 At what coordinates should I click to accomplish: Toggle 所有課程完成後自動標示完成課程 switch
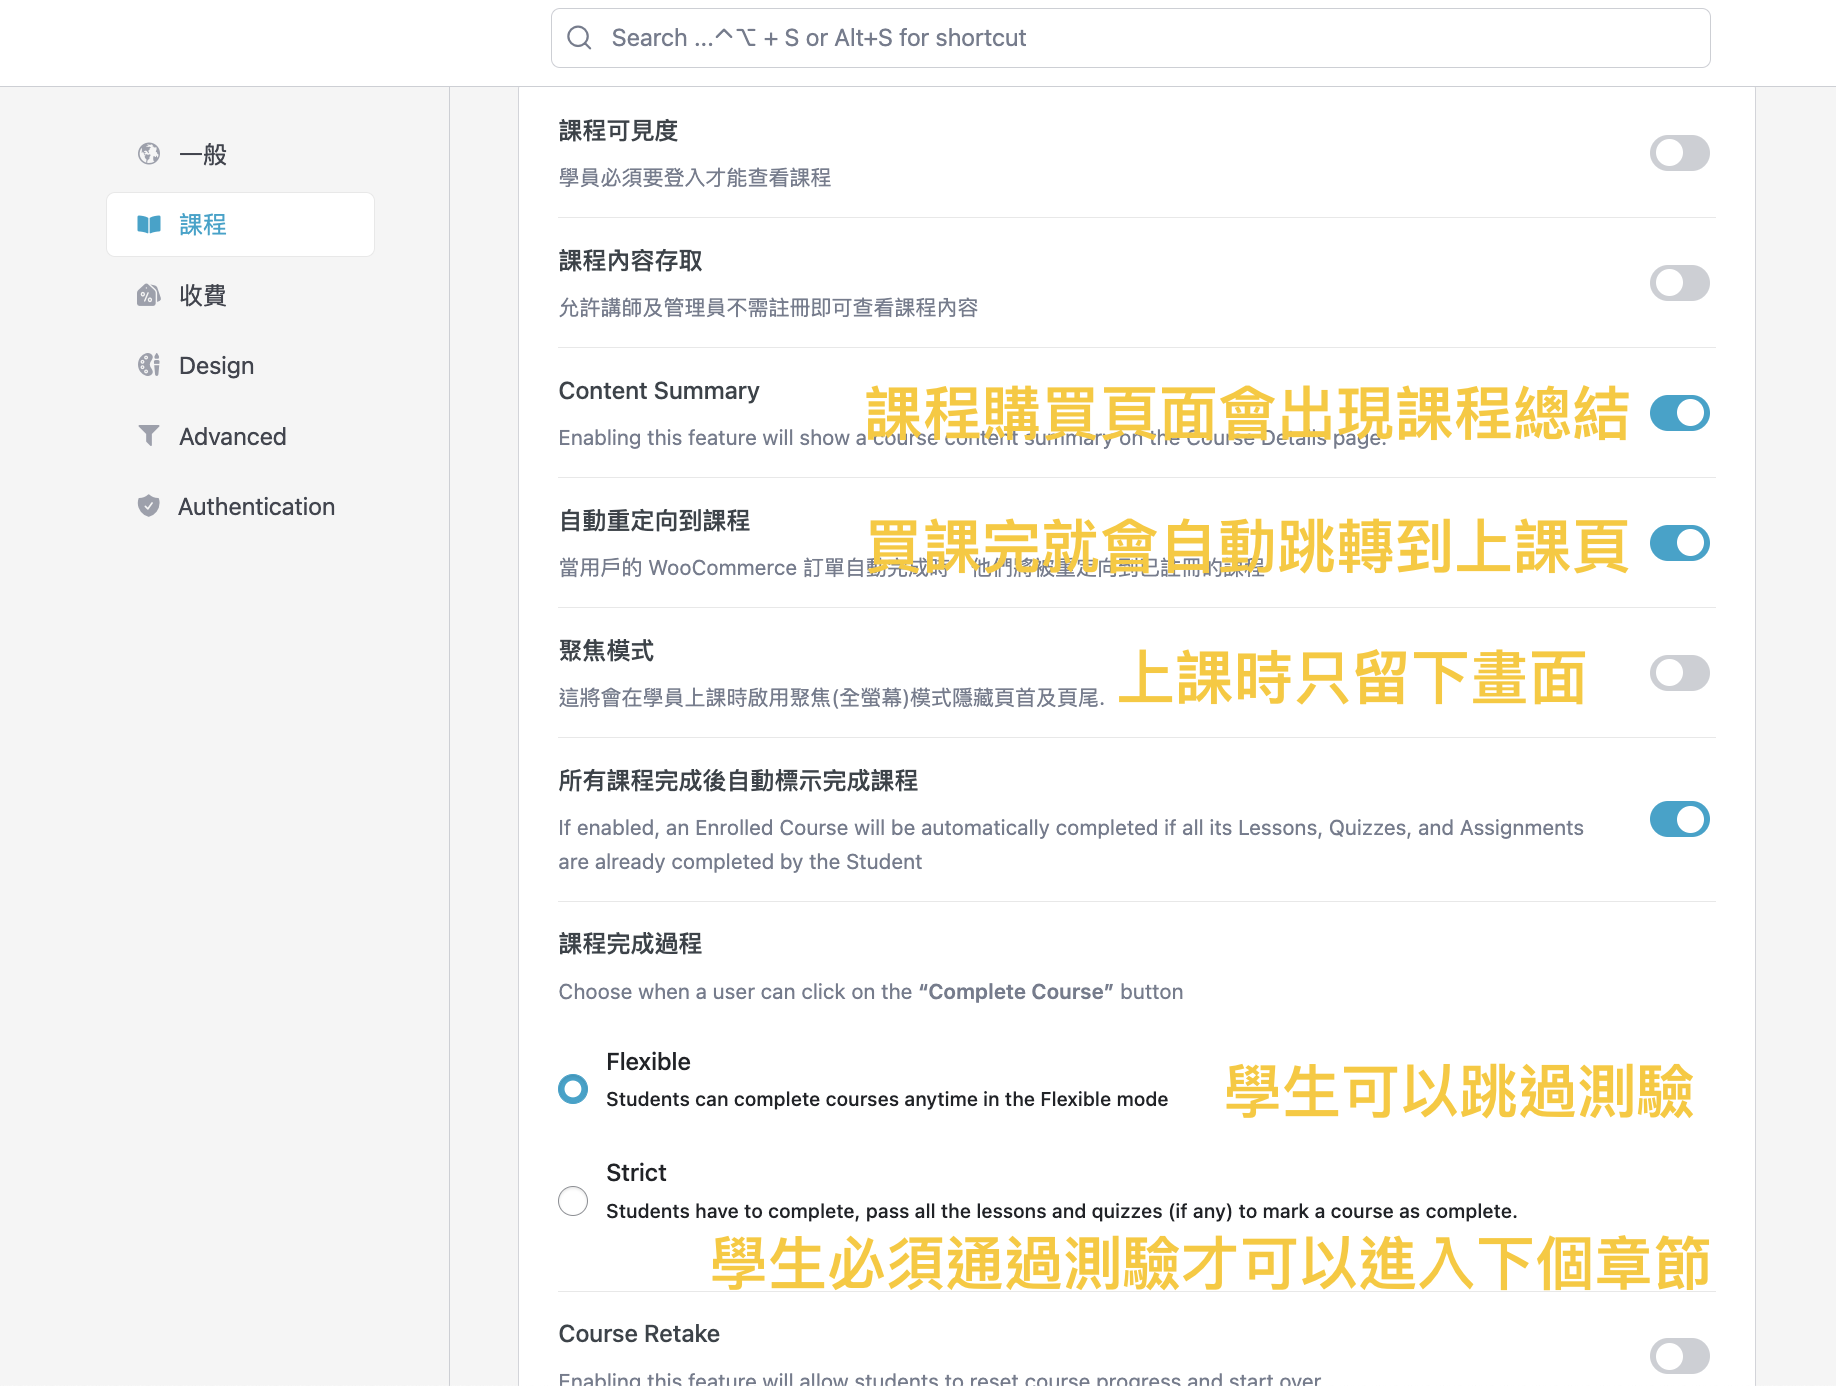pos(1679,819)
